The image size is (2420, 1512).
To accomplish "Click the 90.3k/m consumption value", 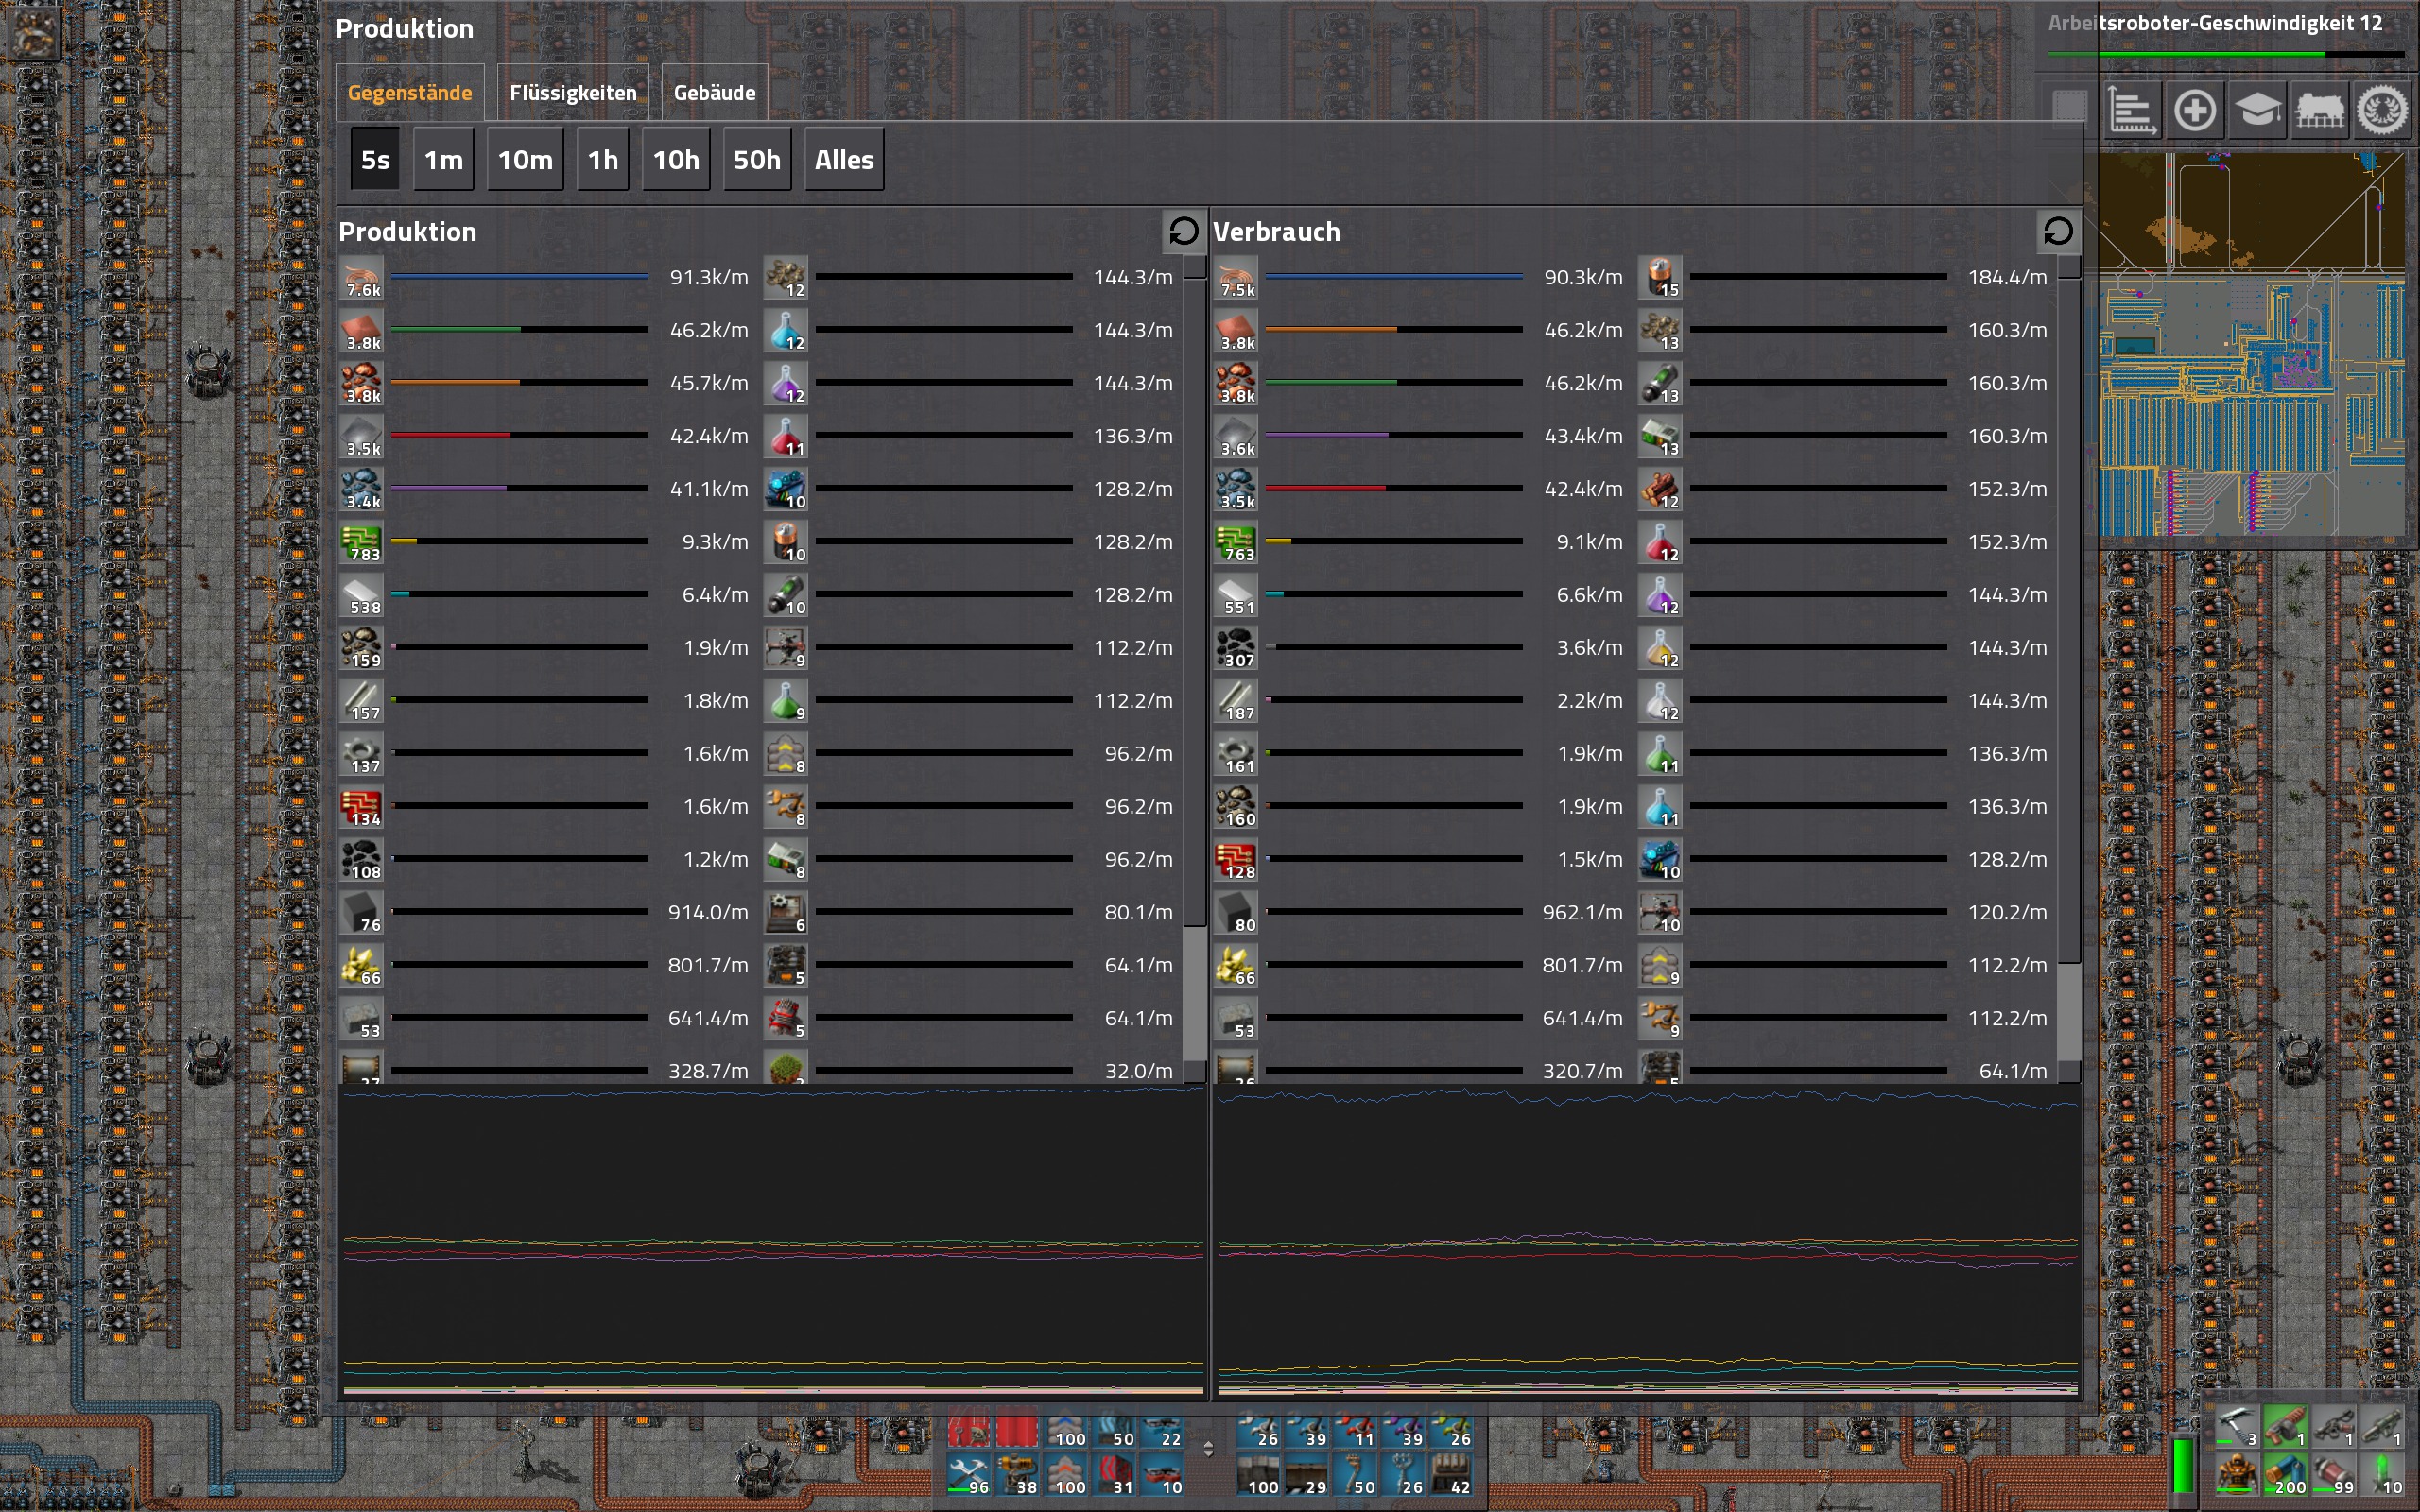I will click(x=1583, y=277).
